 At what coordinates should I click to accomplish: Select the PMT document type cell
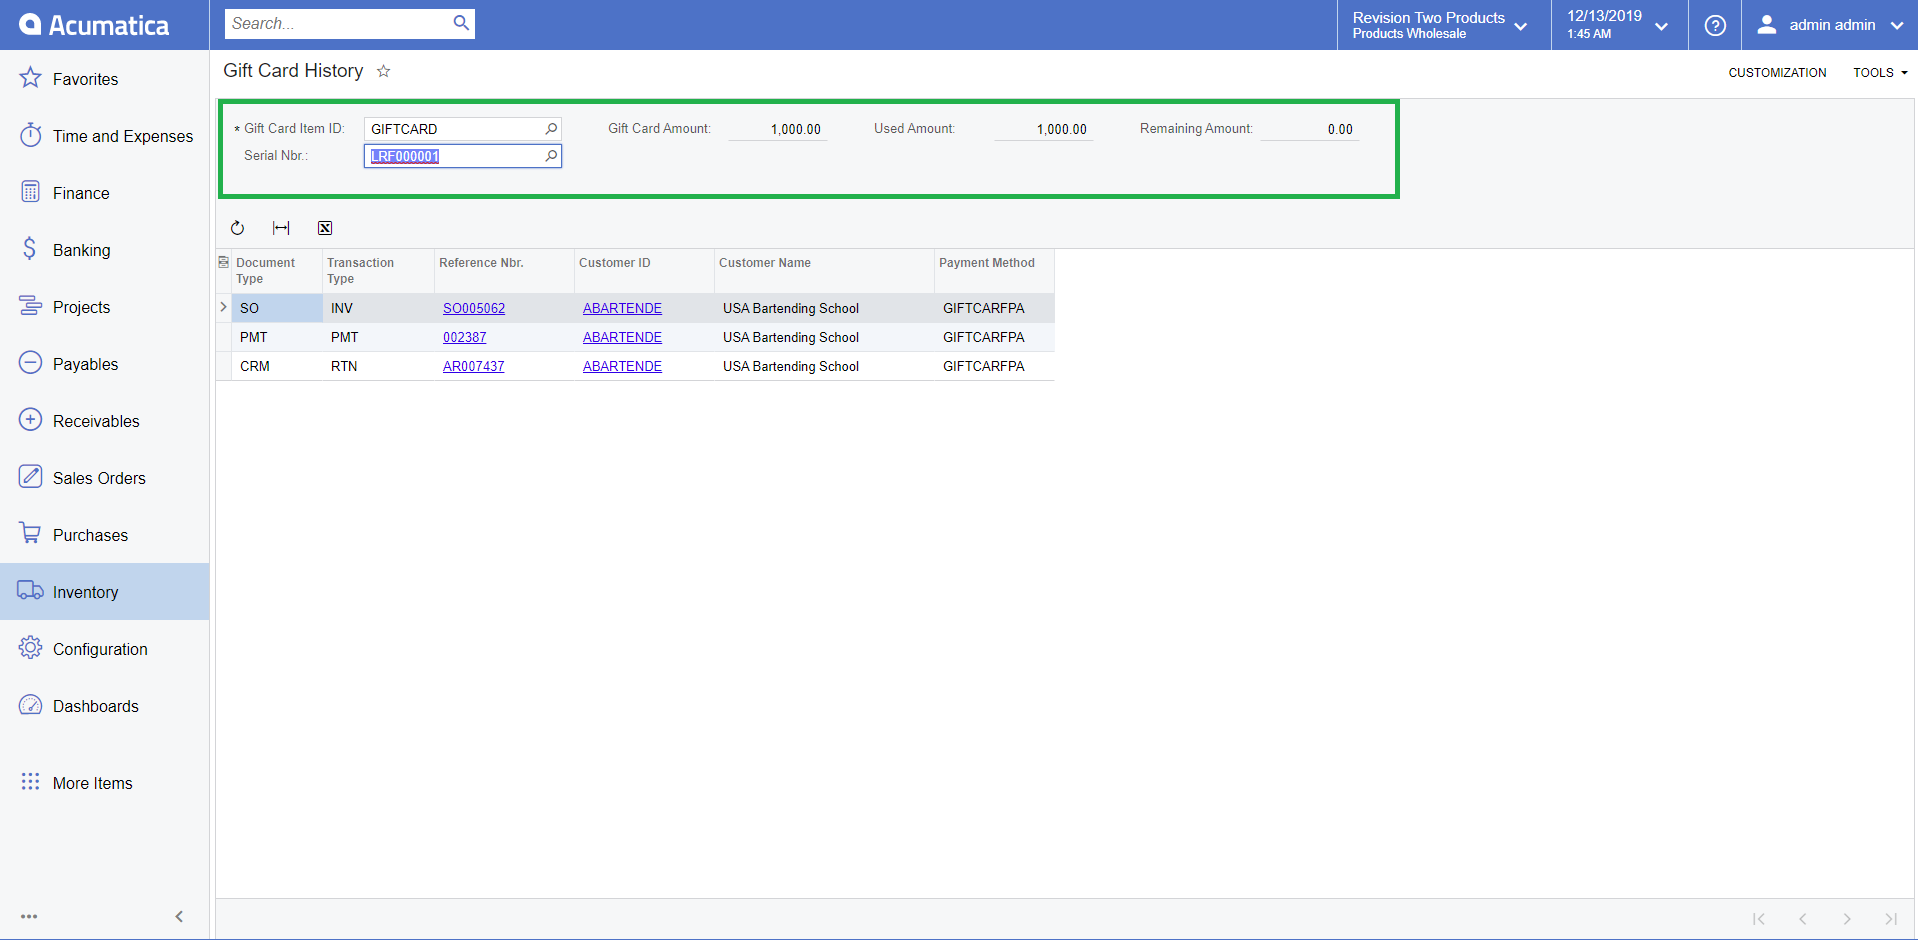pyautogui.click(x=277, y=337)
